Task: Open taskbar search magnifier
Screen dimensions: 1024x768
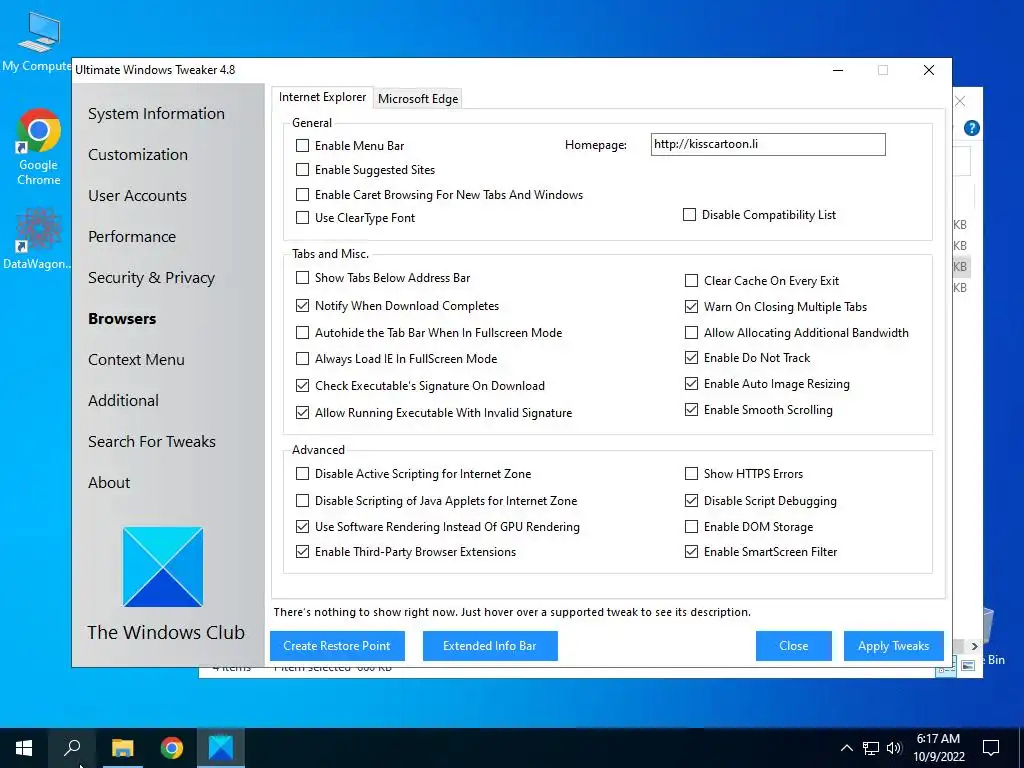Action: point(72,748)
